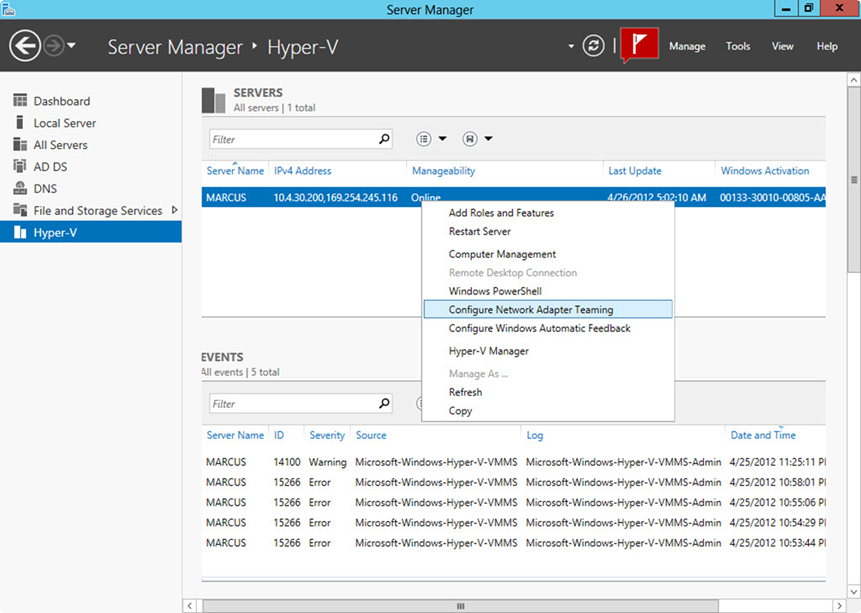Viewport: 861px width, 613px height.
Task: Open the View menu
Action: pyautogui.click(x=782, y=46)
